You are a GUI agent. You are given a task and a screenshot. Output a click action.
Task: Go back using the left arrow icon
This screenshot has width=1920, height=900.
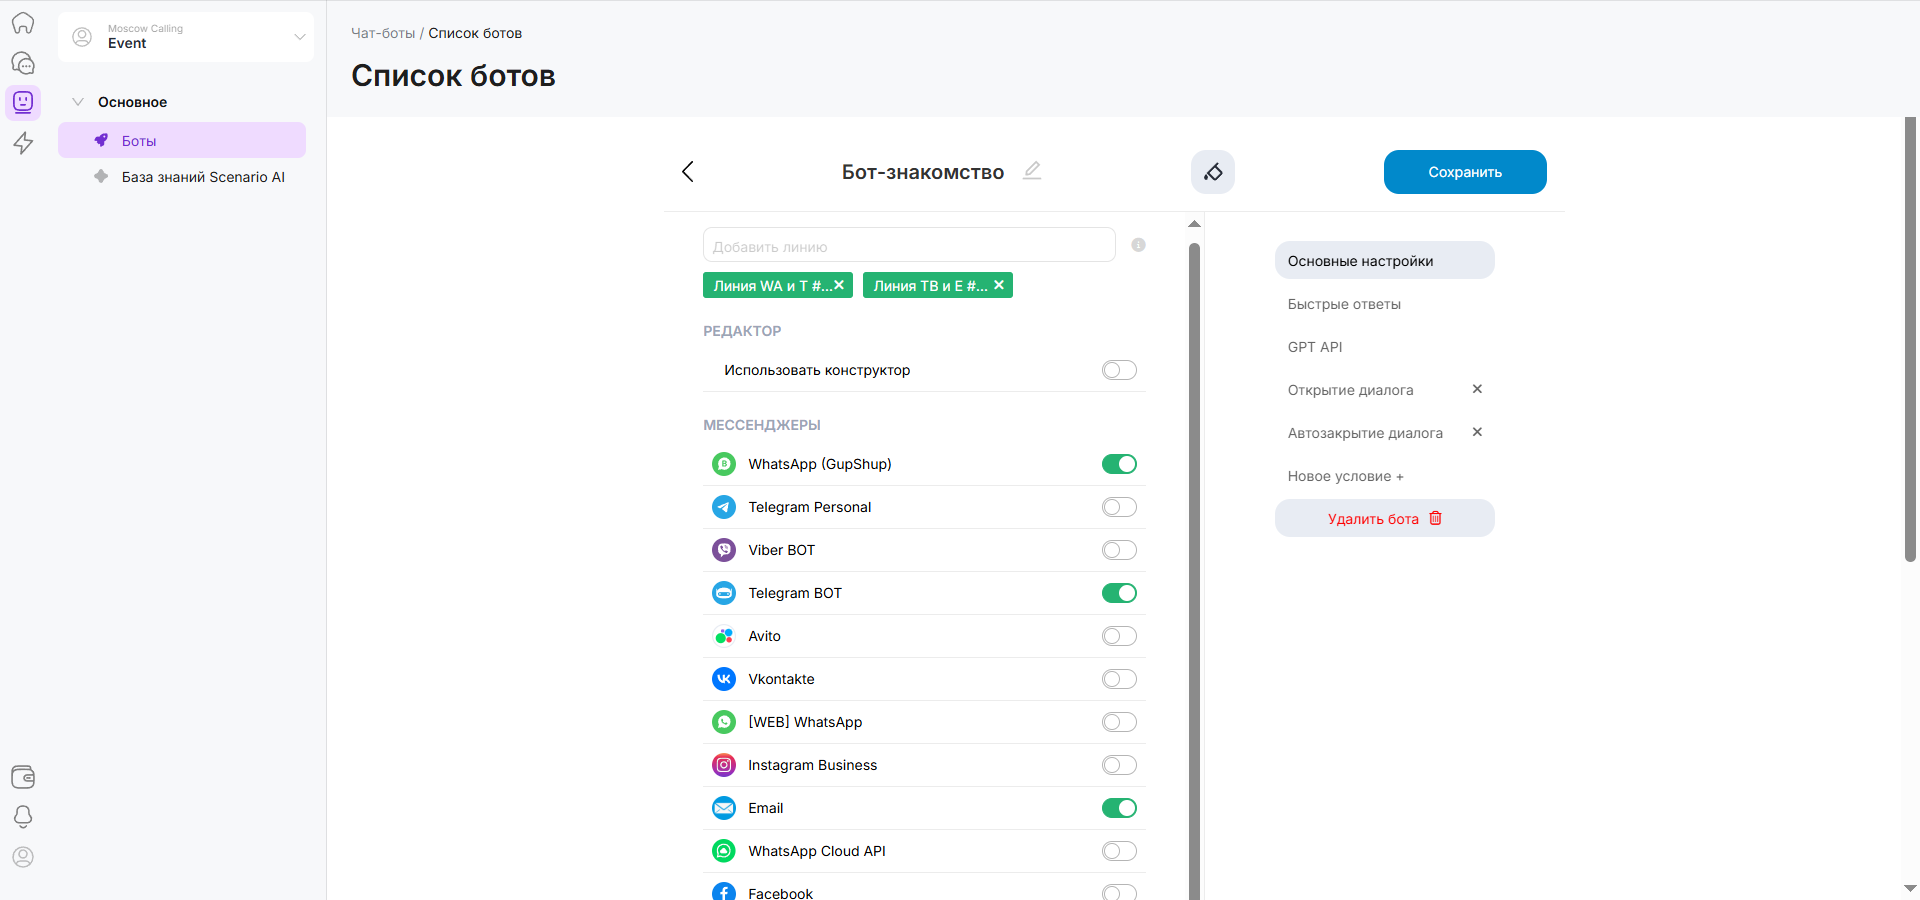[688, 172]
